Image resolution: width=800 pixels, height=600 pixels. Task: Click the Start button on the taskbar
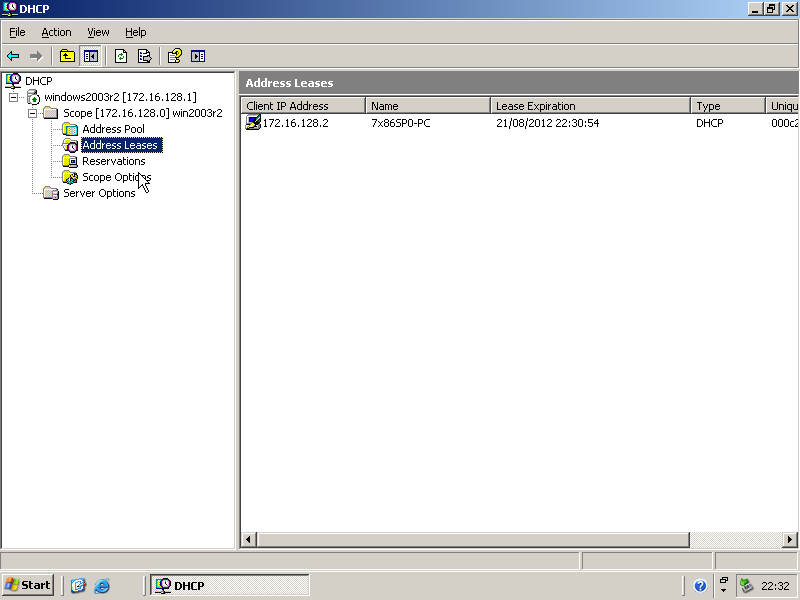pos(28,585)
